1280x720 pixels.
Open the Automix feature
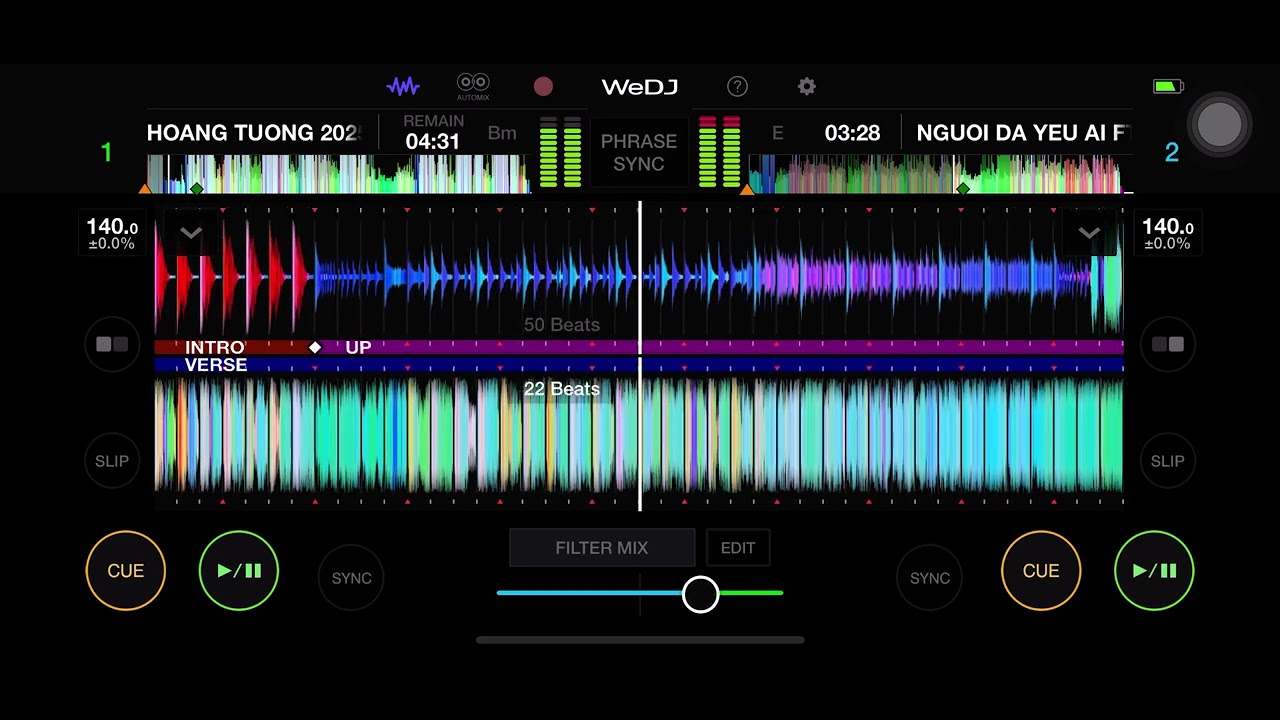point(473,87)
